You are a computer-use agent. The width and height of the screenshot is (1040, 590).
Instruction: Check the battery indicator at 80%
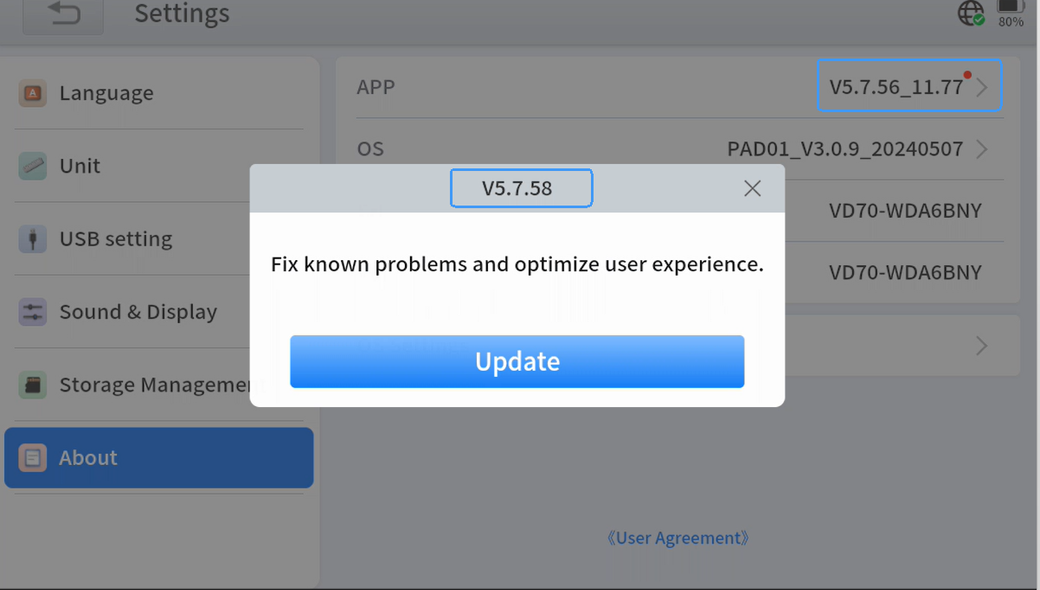[x=1010, y=12]
